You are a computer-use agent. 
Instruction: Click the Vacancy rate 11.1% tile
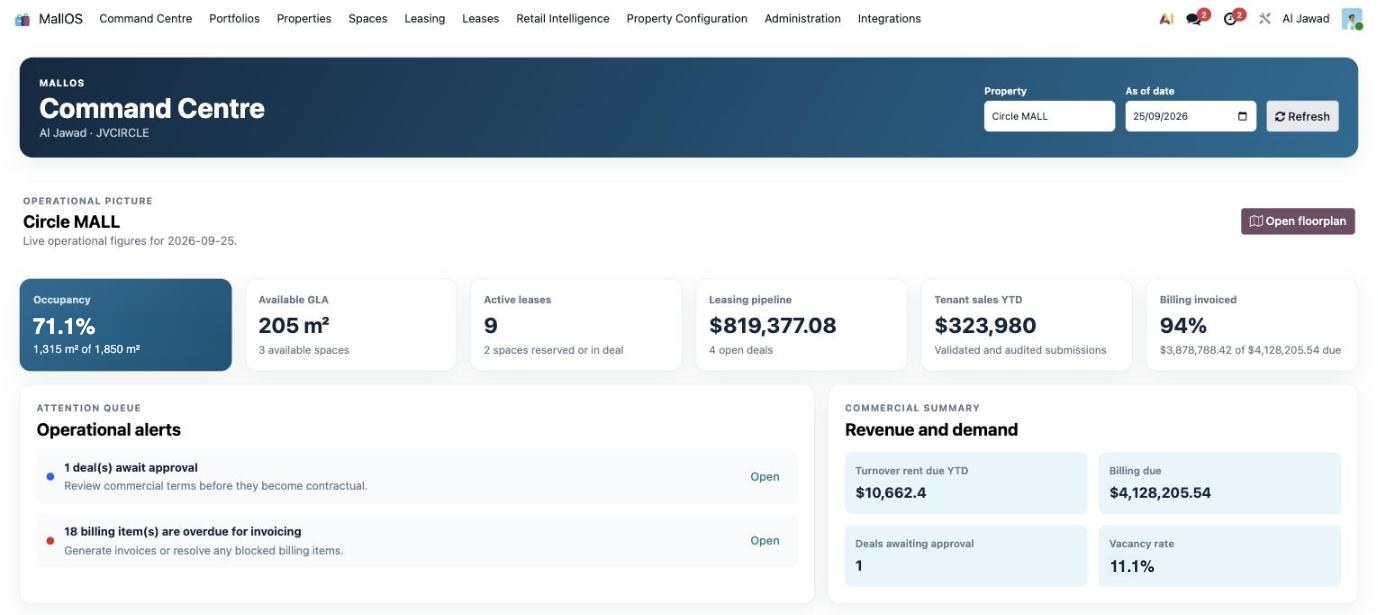click(x=1220, y=556)
